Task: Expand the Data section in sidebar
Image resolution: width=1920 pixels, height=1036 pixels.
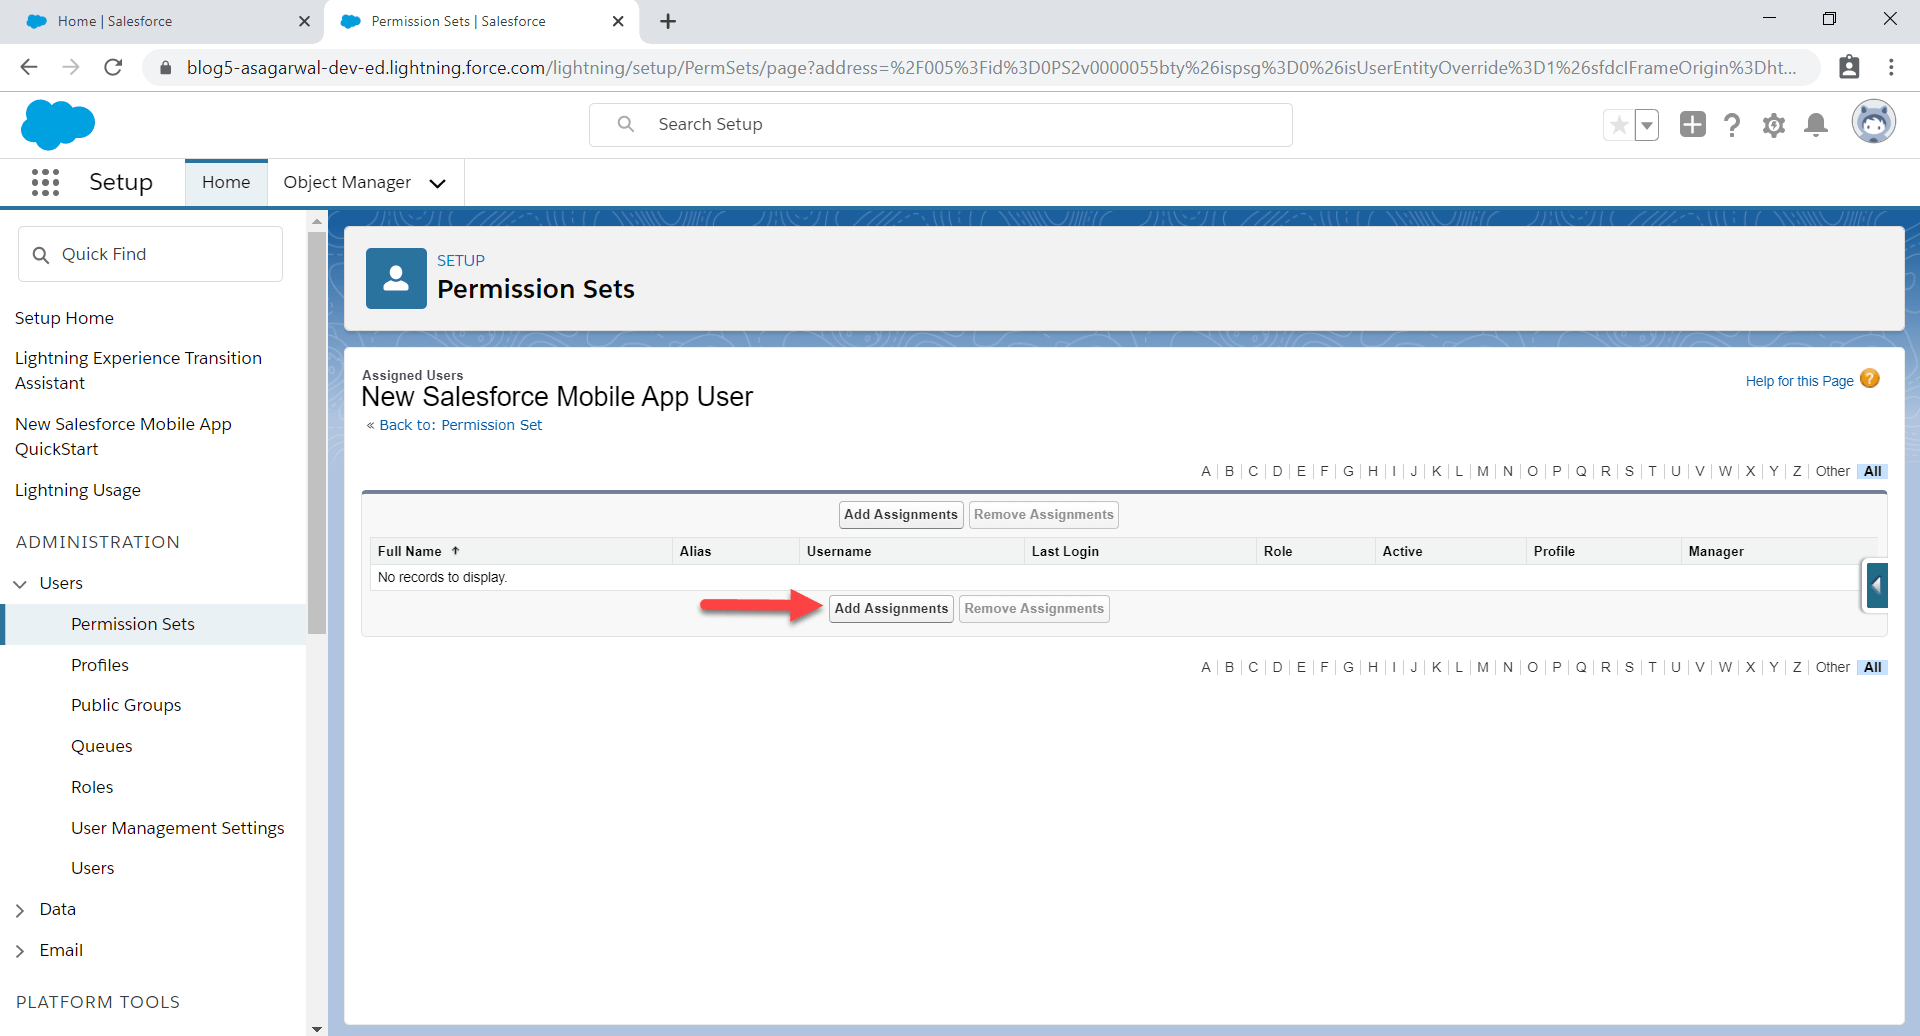Action: point(20,910)
